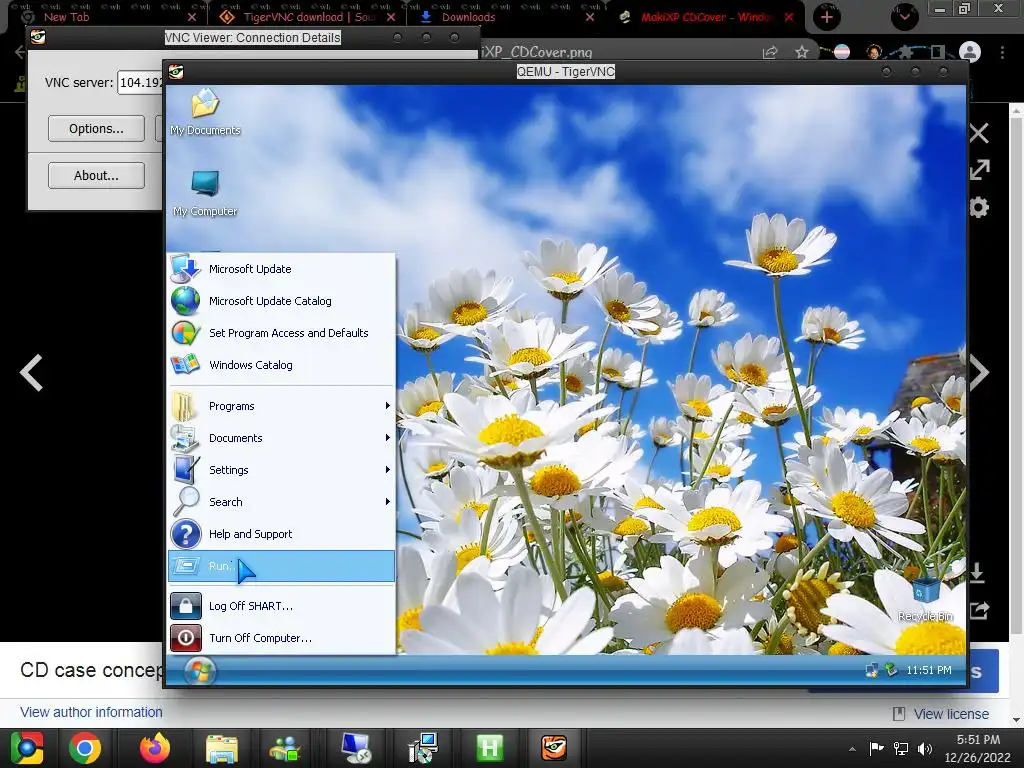Open Windows Catalog menu entry
The width and height of the screenshot is (1024, 768).
281,365
